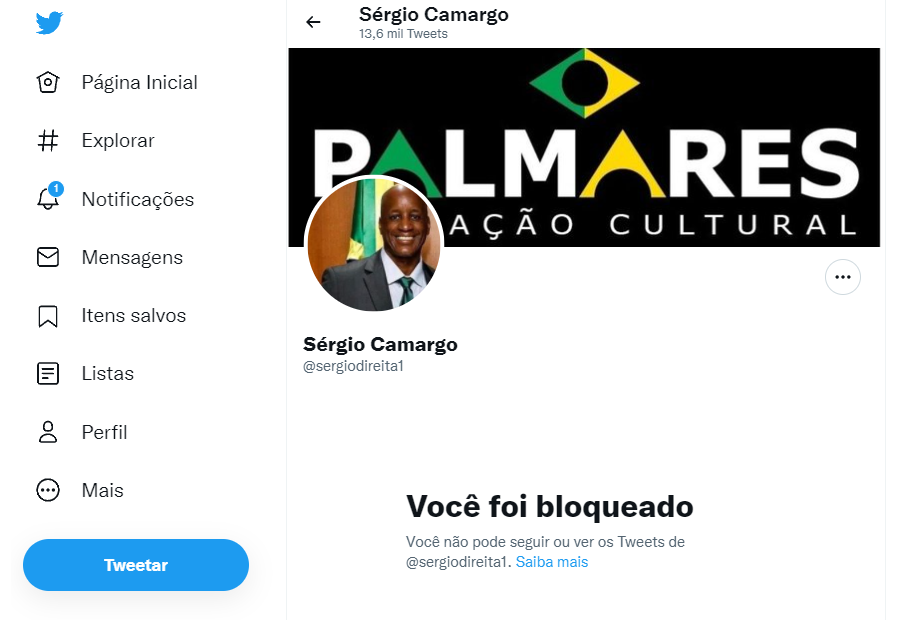The height and width of the screenshot is (620, 912).
Task: Open the Notificações menu label
Action: [138, 199]
